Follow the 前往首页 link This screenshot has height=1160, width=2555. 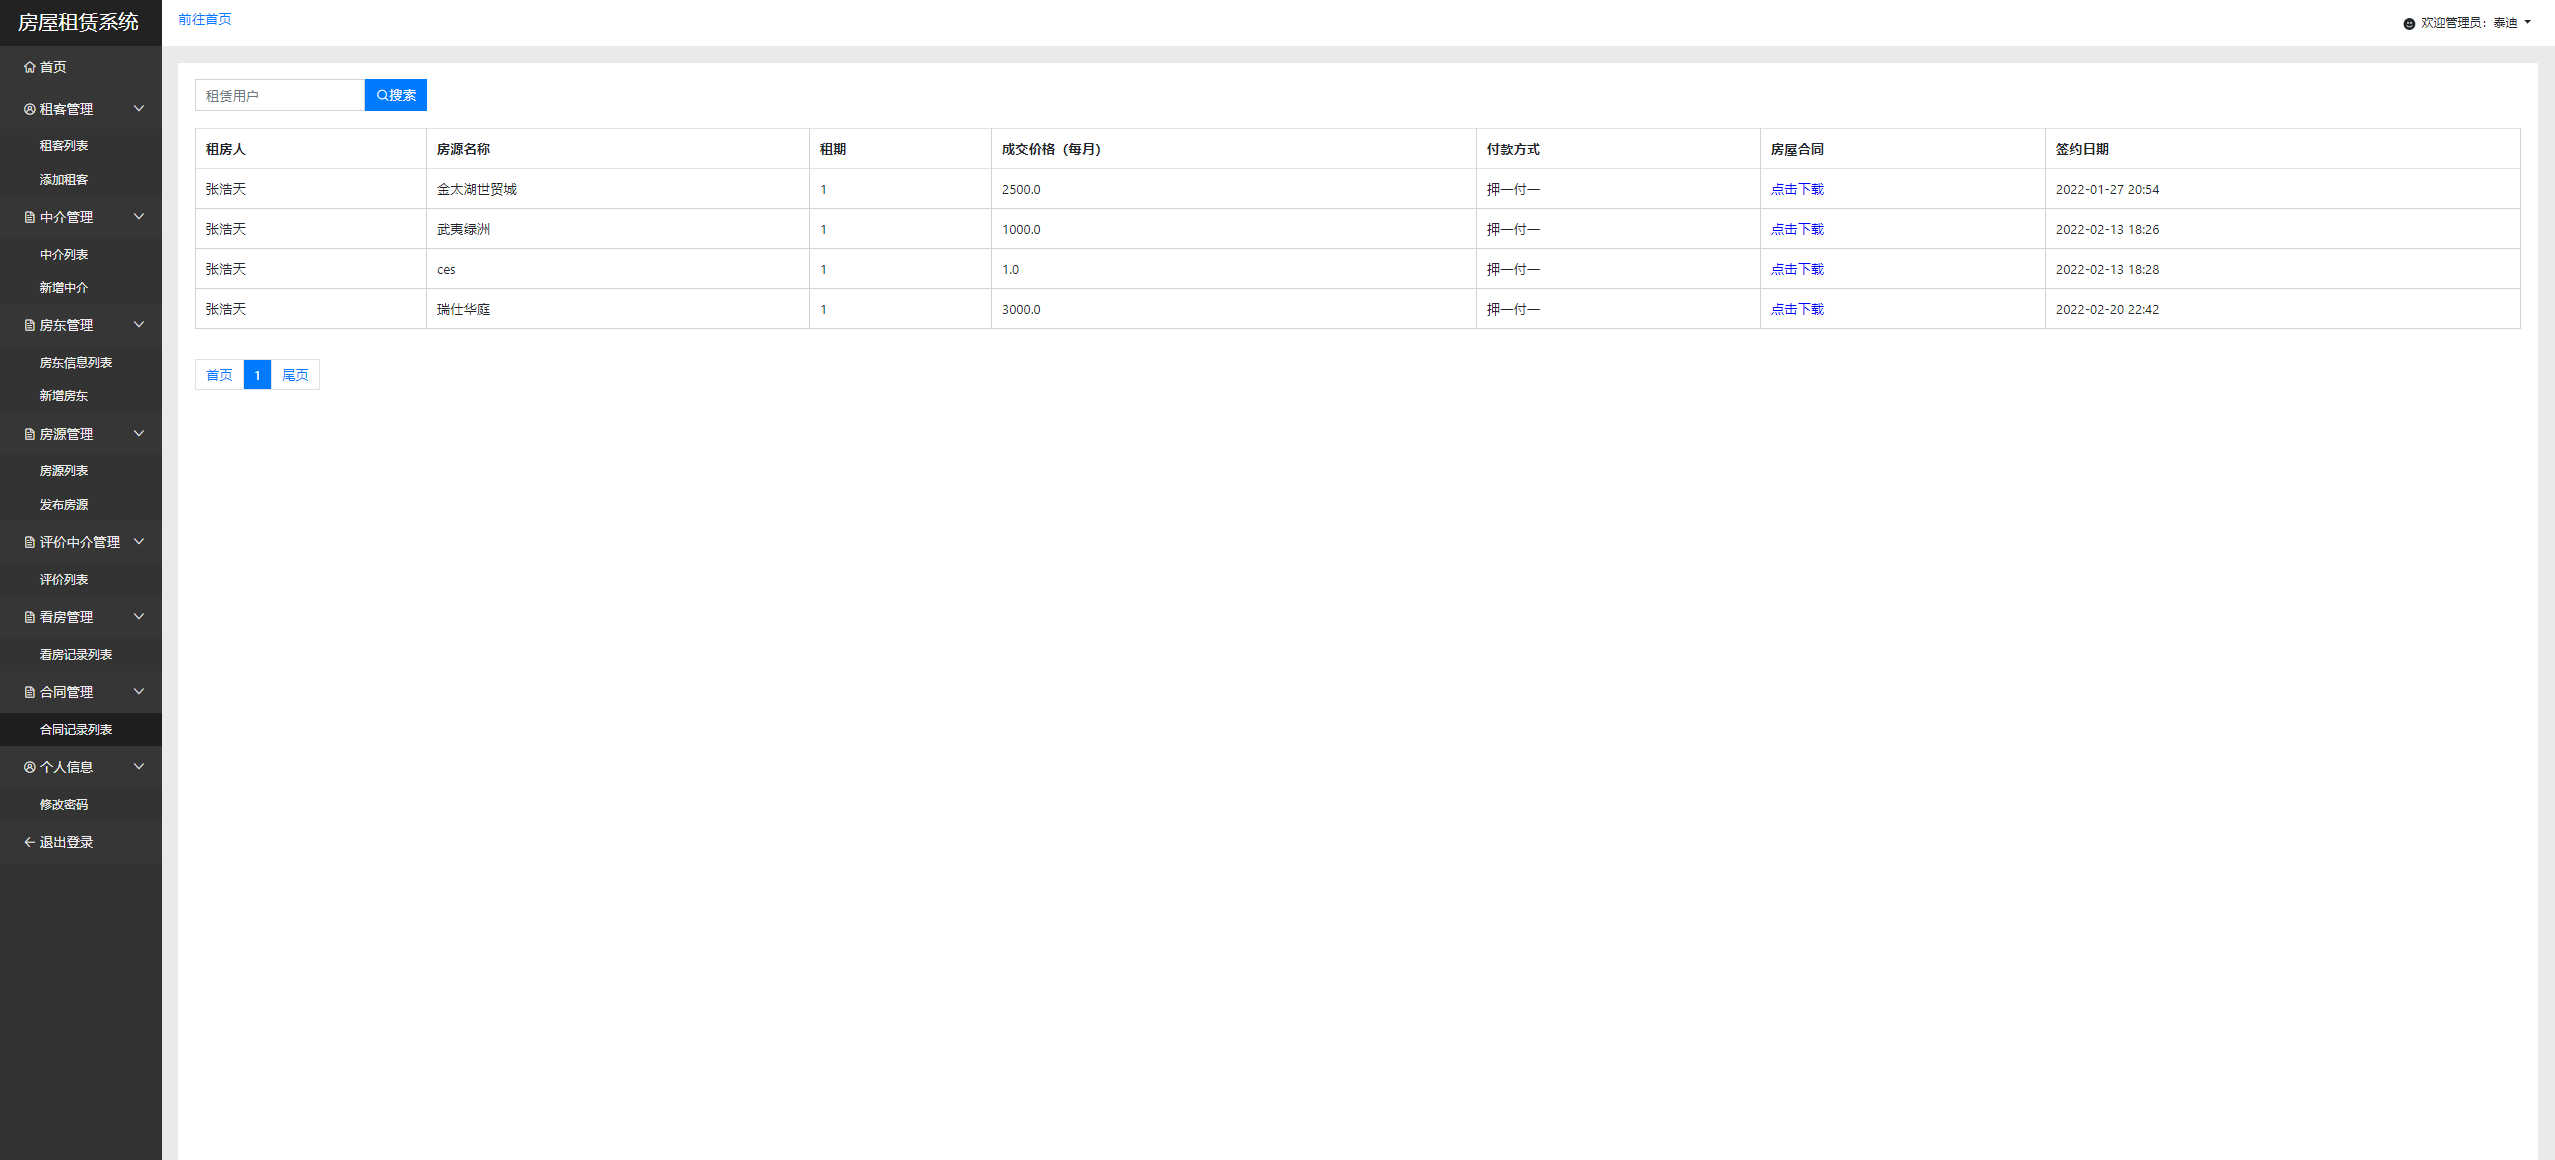(x=205, y=19)
